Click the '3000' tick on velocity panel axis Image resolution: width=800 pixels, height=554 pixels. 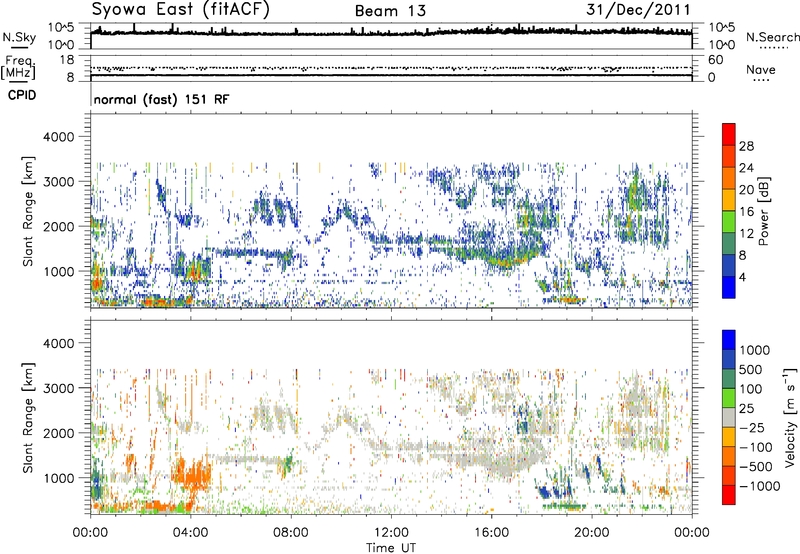(61, 388)
